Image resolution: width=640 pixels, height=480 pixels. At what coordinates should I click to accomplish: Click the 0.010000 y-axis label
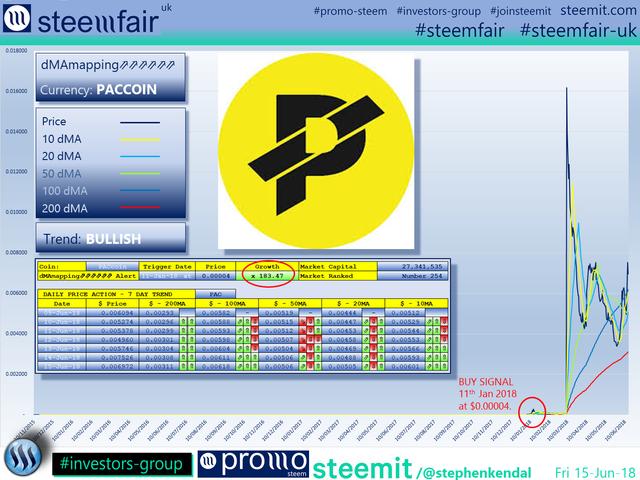16,212
